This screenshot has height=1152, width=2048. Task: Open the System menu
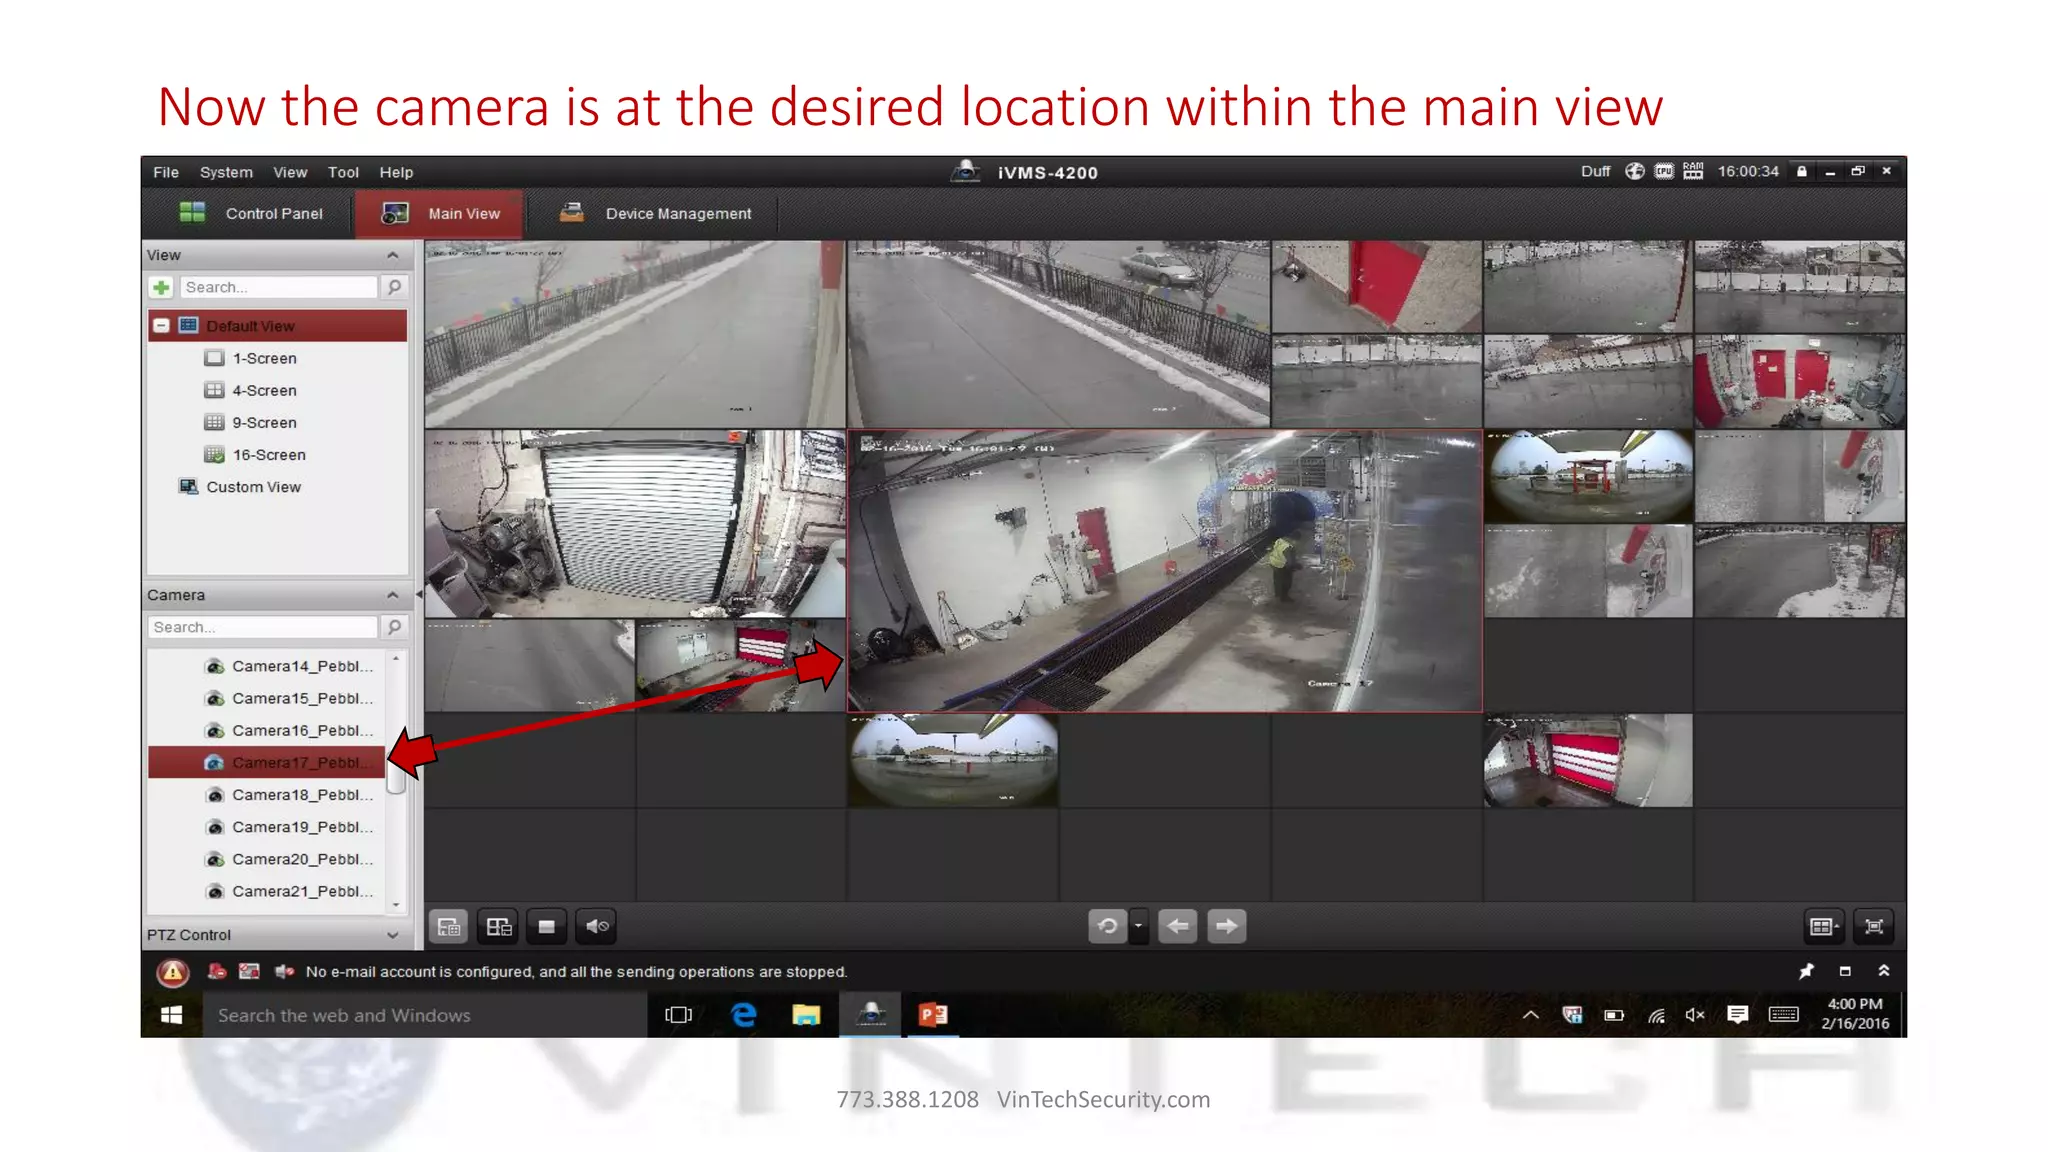(x=226, y=172)
